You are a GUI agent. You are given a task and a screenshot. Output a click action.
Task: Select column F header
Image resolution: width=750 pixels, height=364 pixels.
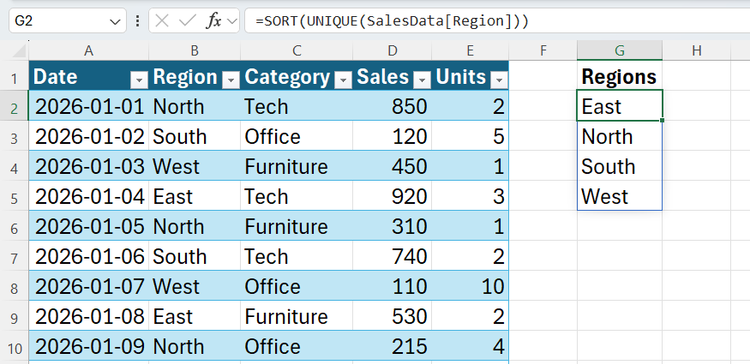point(543,51)
